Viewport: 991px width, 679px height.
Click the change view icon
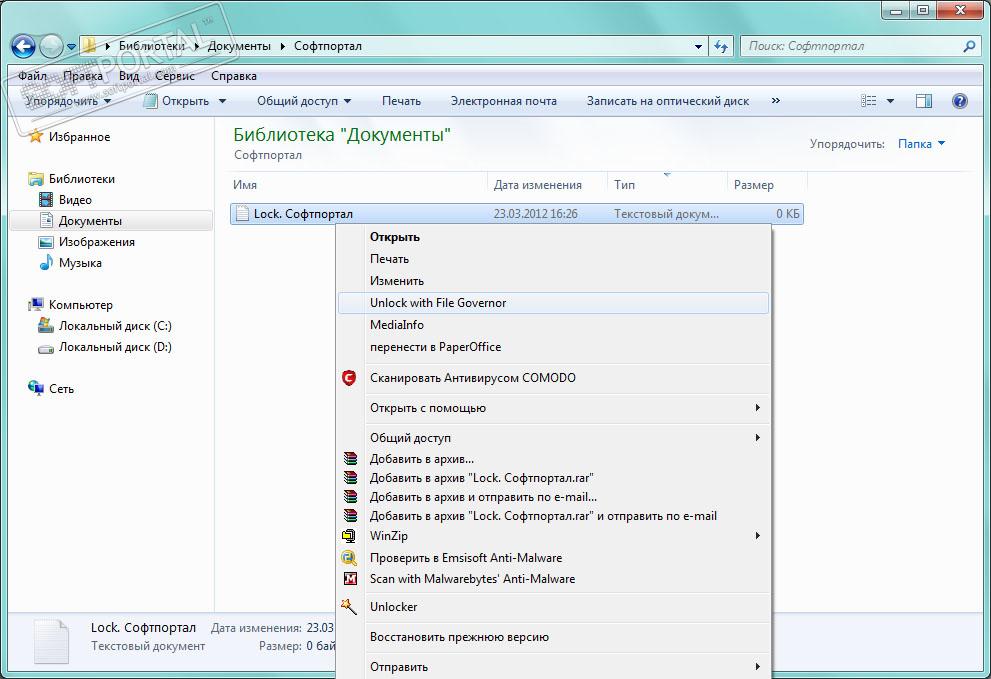coord(869,101)
